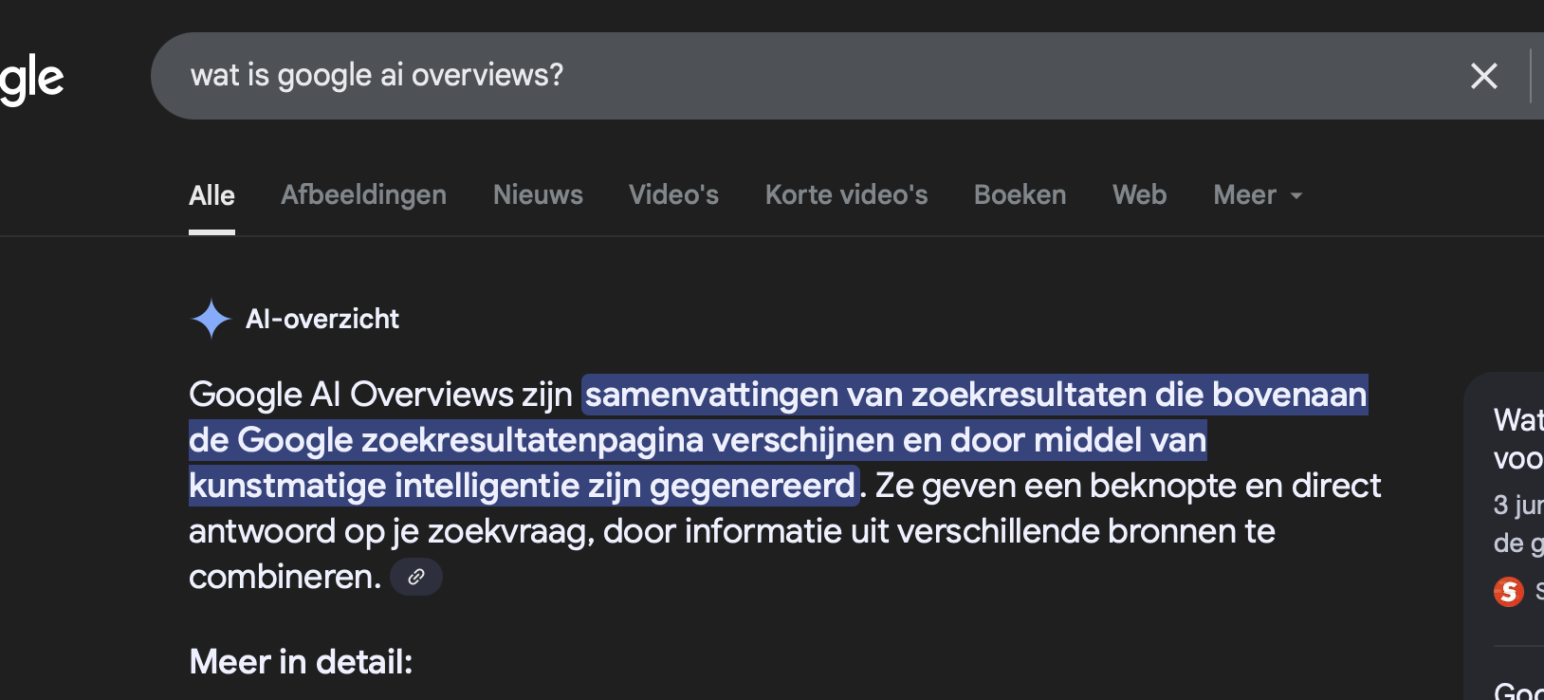Click the text 'Google AI Overviews zijn'
The width and height of the screenshot is (1544, 700).
coord(381,395)
